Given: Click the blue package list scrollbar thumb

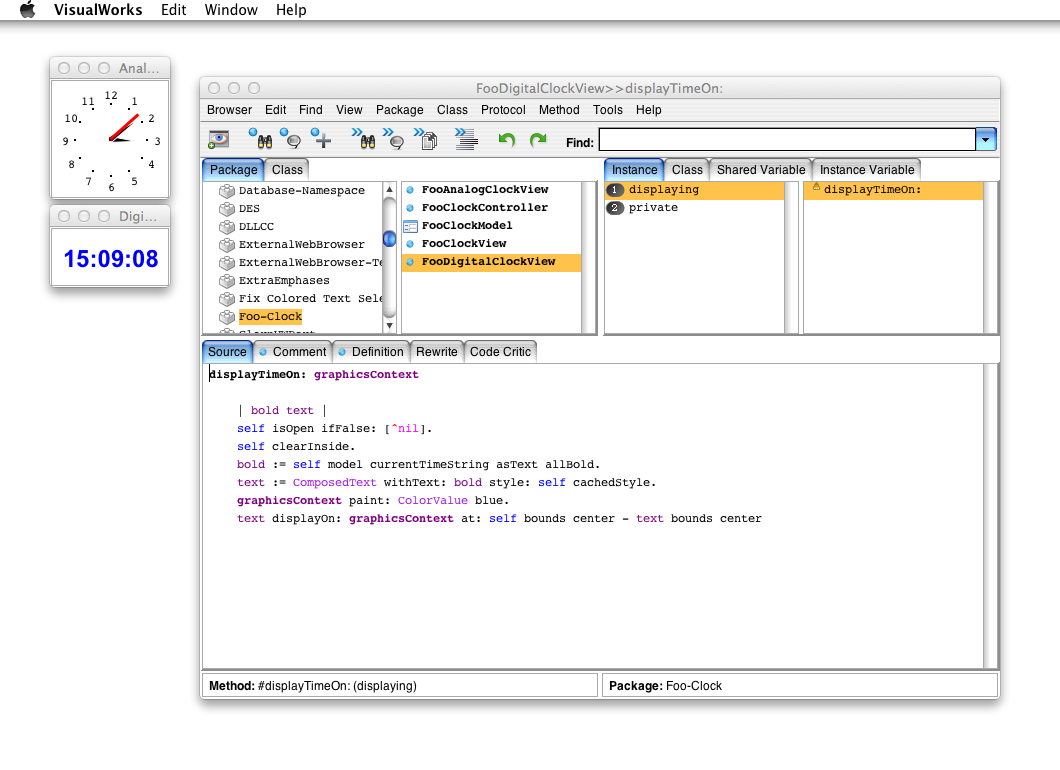Looking at the screenshot, I should tap(389, 239).
